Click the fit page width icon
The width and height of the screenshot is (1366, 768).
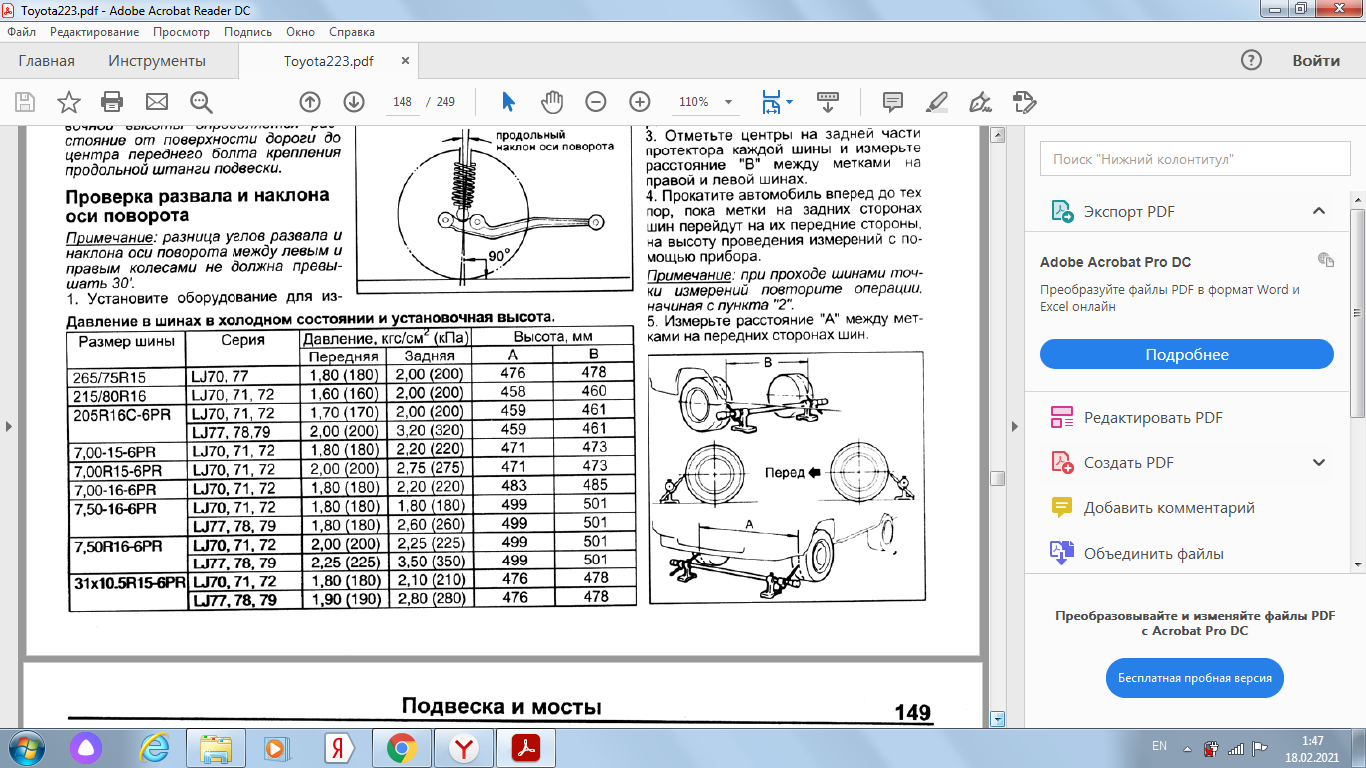[x=771, y=102]
